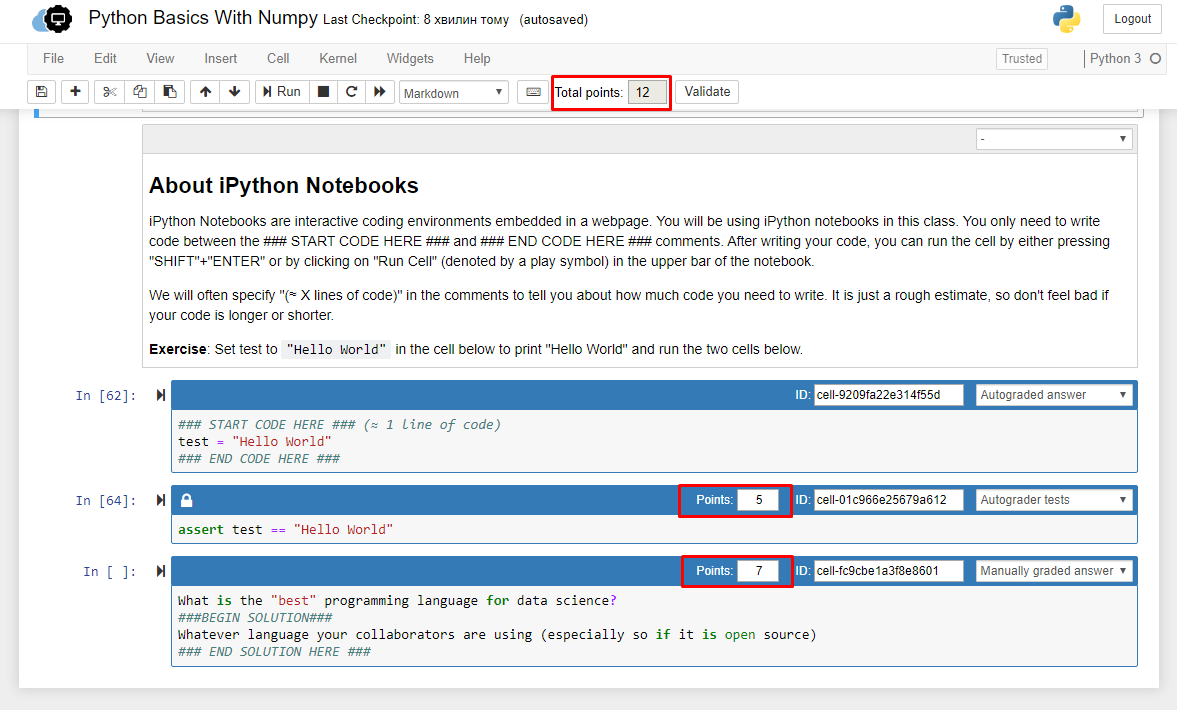Open the File menu
1177x710 pixels.
point(53,59)
